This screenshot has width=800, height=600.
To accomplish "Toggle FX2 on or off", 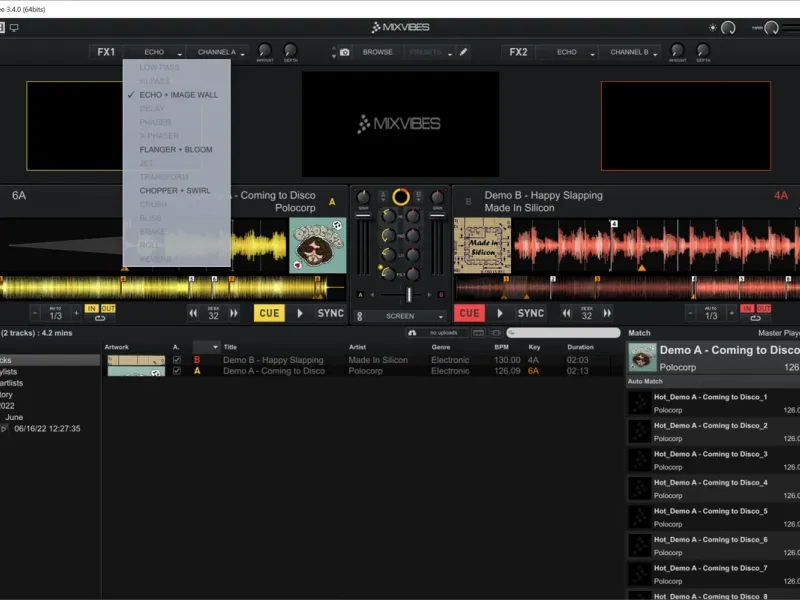I will click(x=518, y=52).
